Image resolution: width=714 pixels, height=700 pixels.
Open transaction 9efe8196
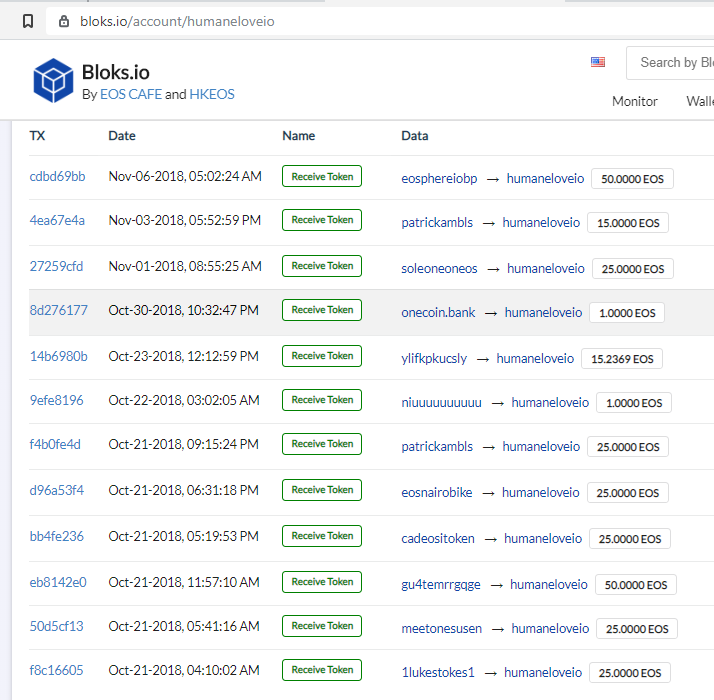[56, 400]
